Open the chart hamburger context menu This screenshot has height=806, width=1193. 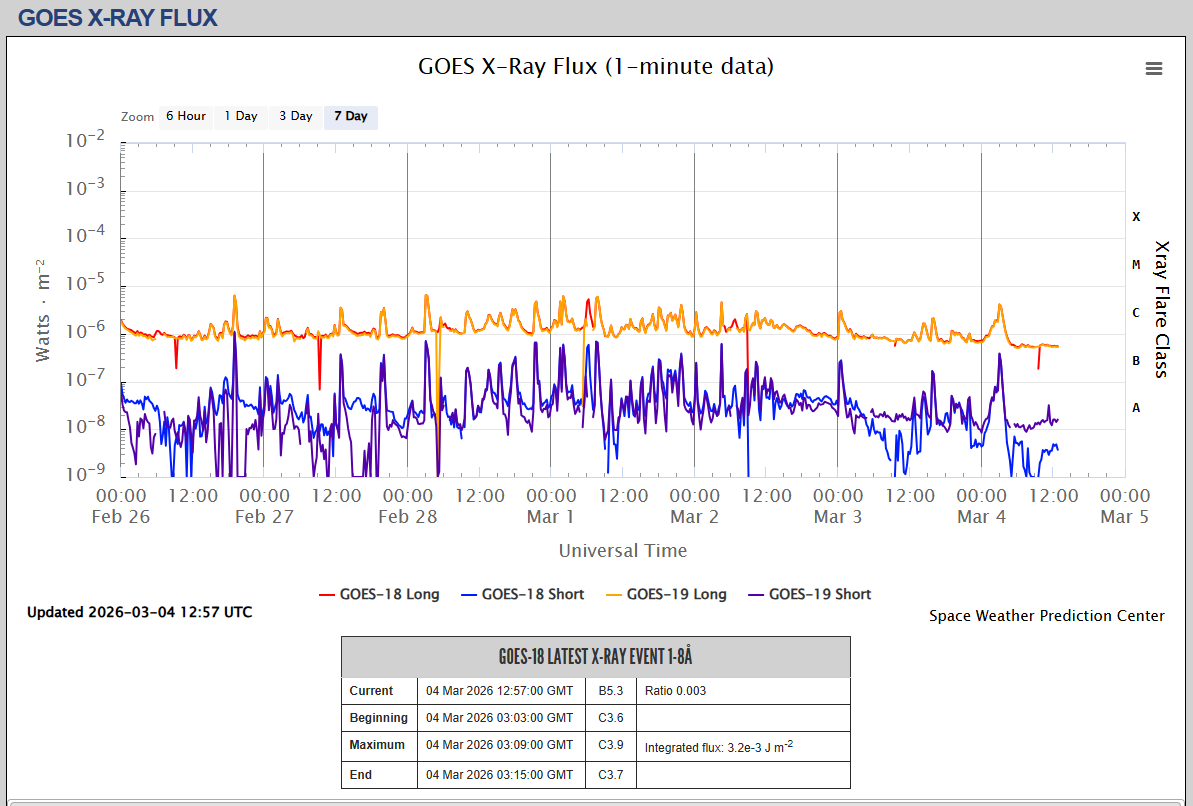(1153, 68)
